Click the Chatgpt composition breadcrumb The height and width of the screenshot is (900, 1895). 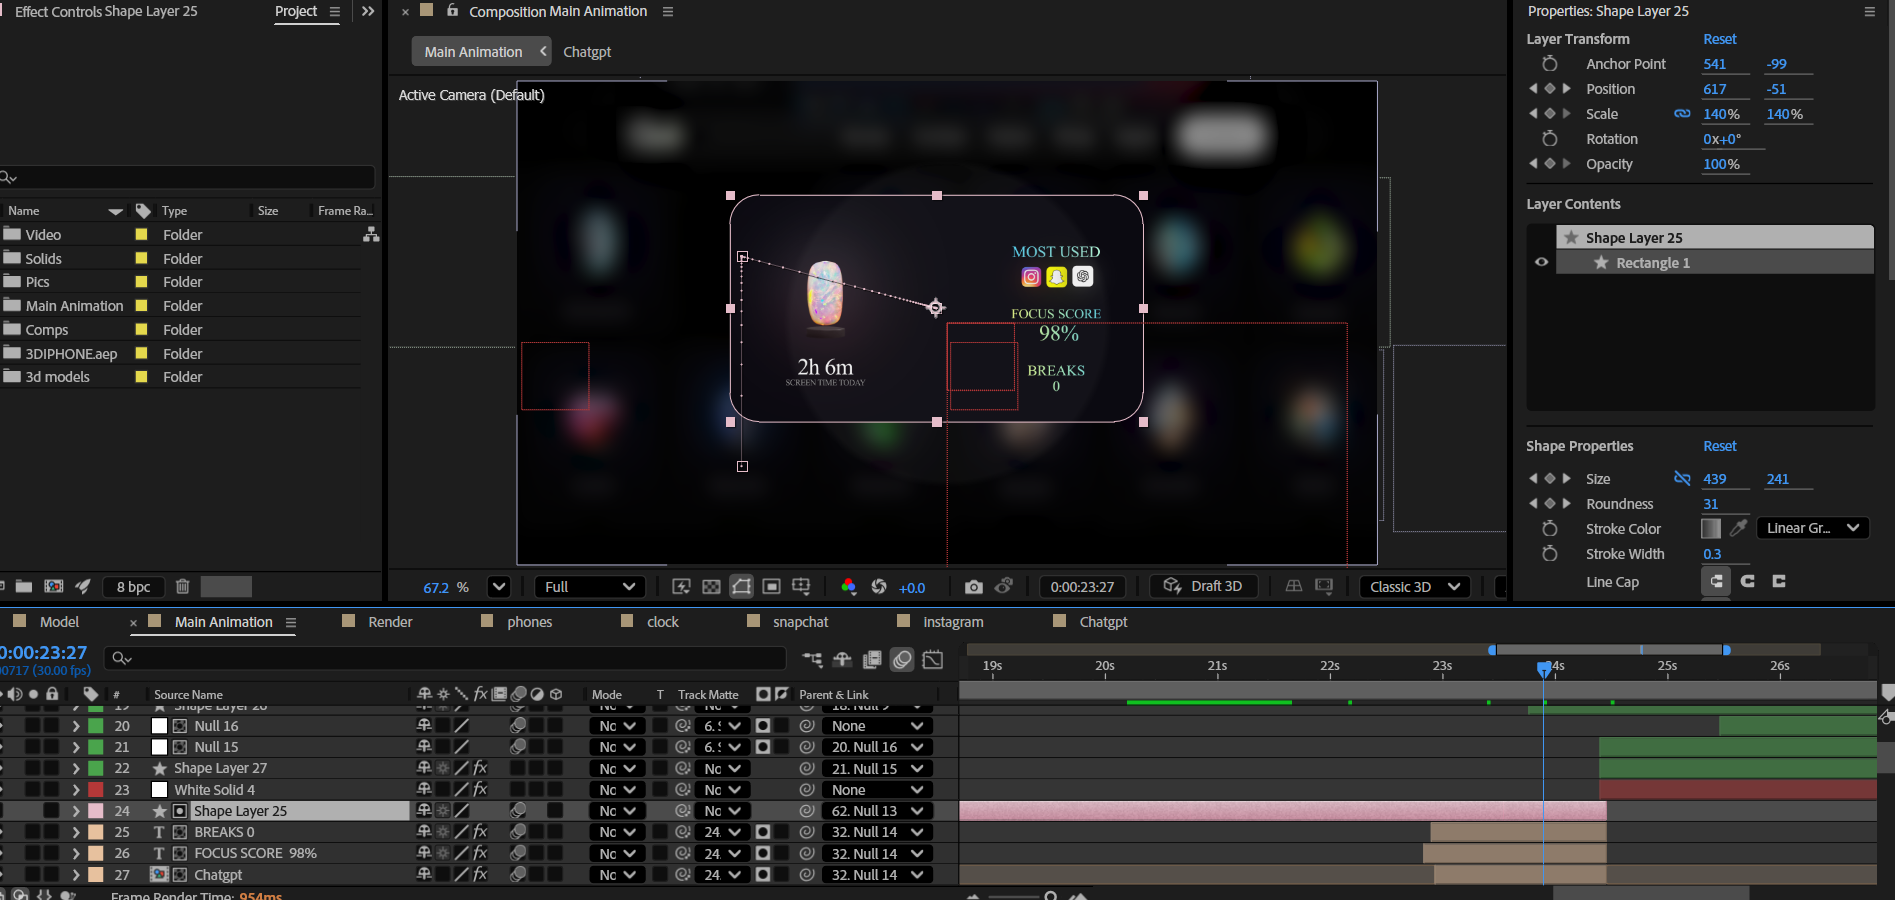coord(586,52)
